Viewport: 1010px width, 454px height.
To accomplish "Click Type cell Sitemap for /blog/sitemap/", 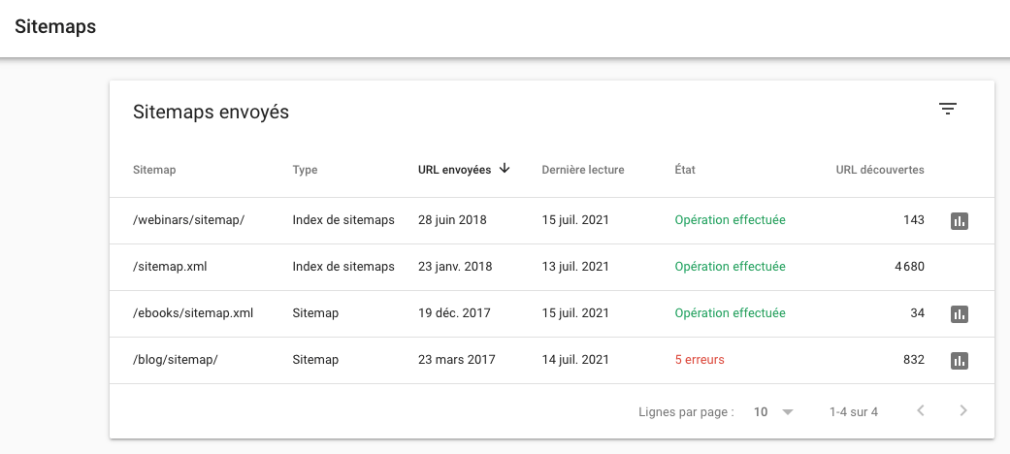I will pyautogui.click(x=316, y=360).
